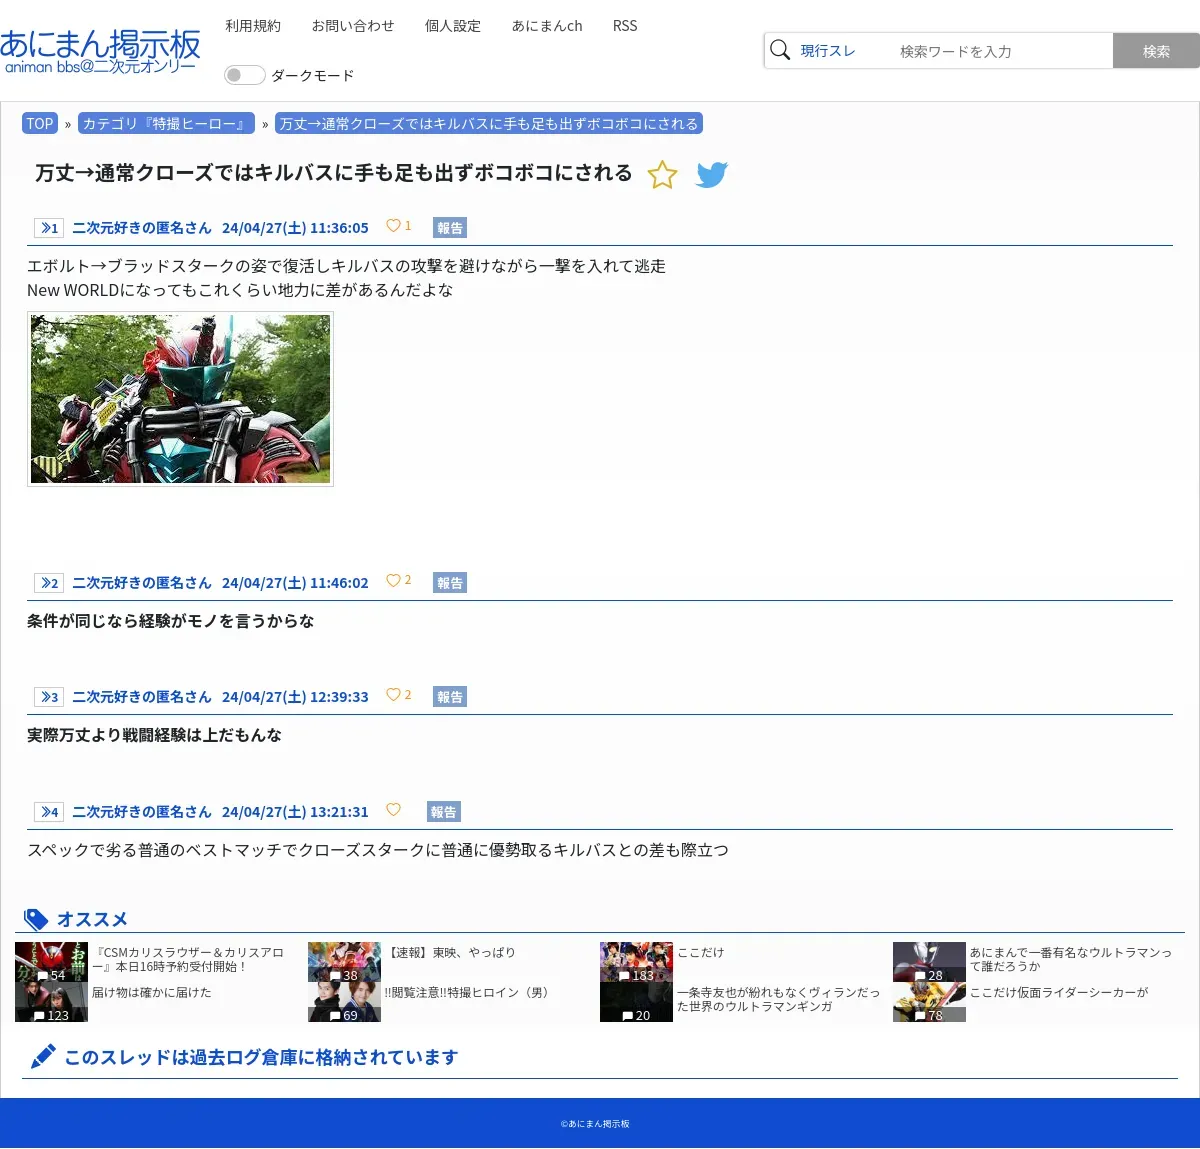The width and height of the screenshot is (1200, 1149).
Task: Open thumbnail with 28 comments
Action: tap(929, 962)
